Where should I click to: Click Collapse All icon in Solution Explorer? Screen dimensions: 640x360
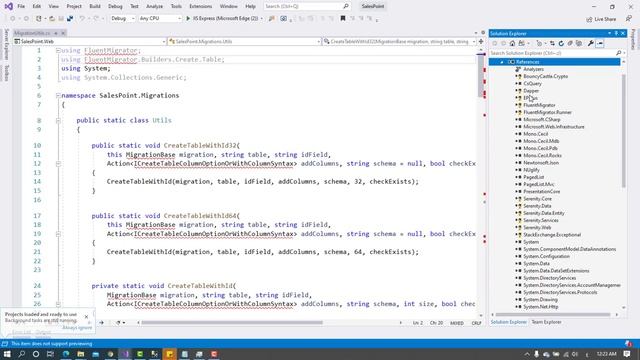(x=570, y=43)
